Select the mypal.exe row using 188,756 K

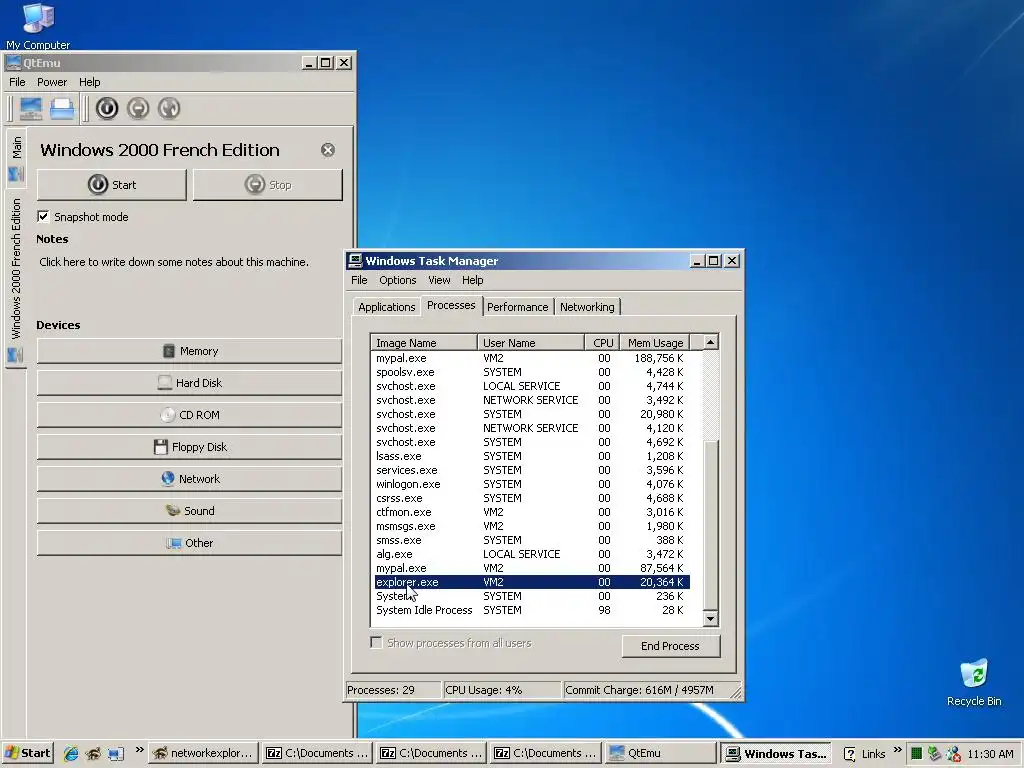[532, 358]
